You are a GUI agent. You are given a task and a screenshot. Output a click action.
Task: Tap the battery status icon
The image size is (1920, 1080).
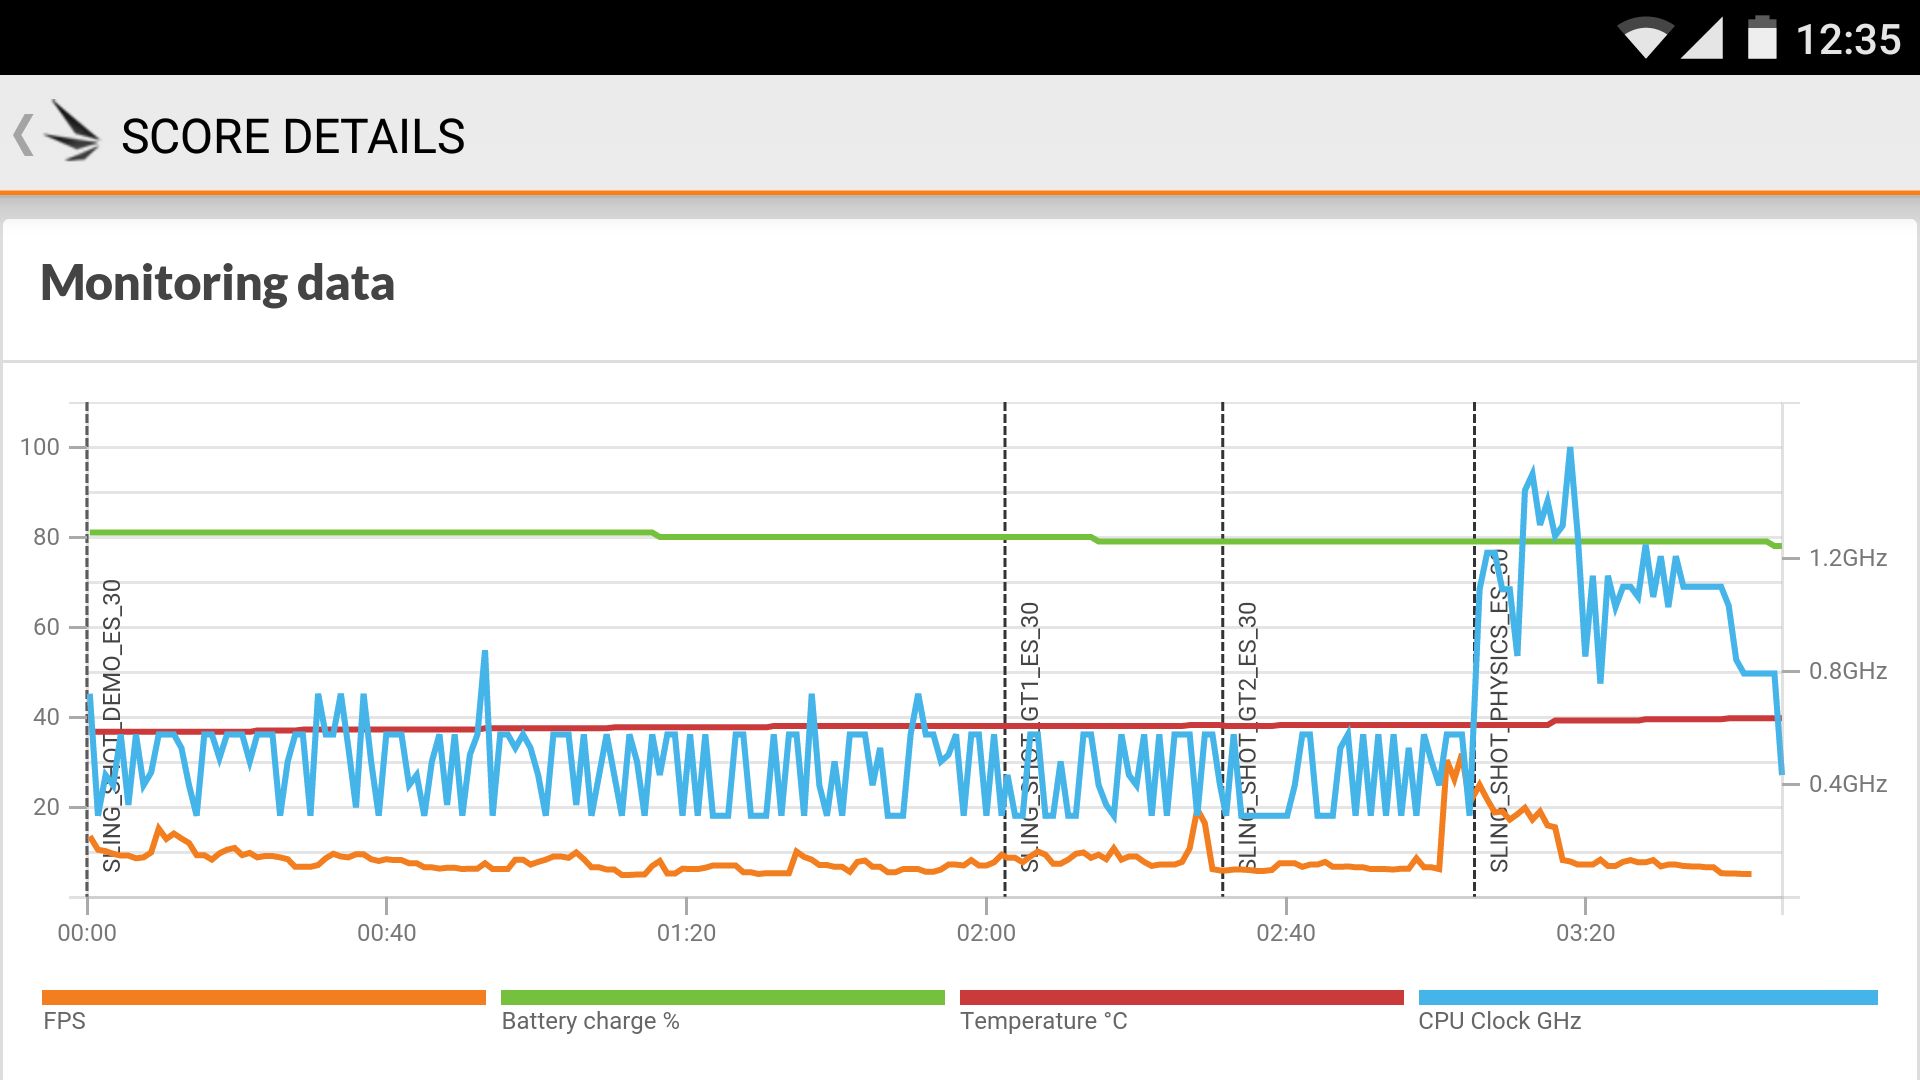click(1762, 39)
